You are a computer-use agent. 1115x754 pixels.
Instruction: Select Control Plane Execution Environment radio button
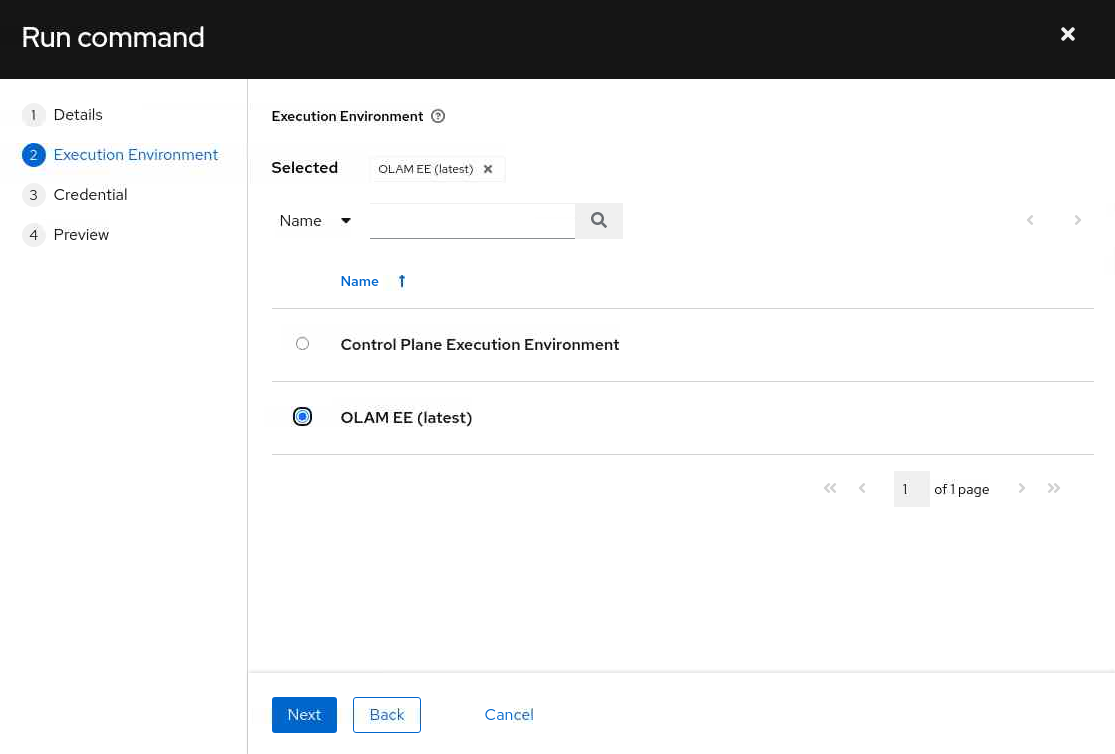(x=302, y=344)
